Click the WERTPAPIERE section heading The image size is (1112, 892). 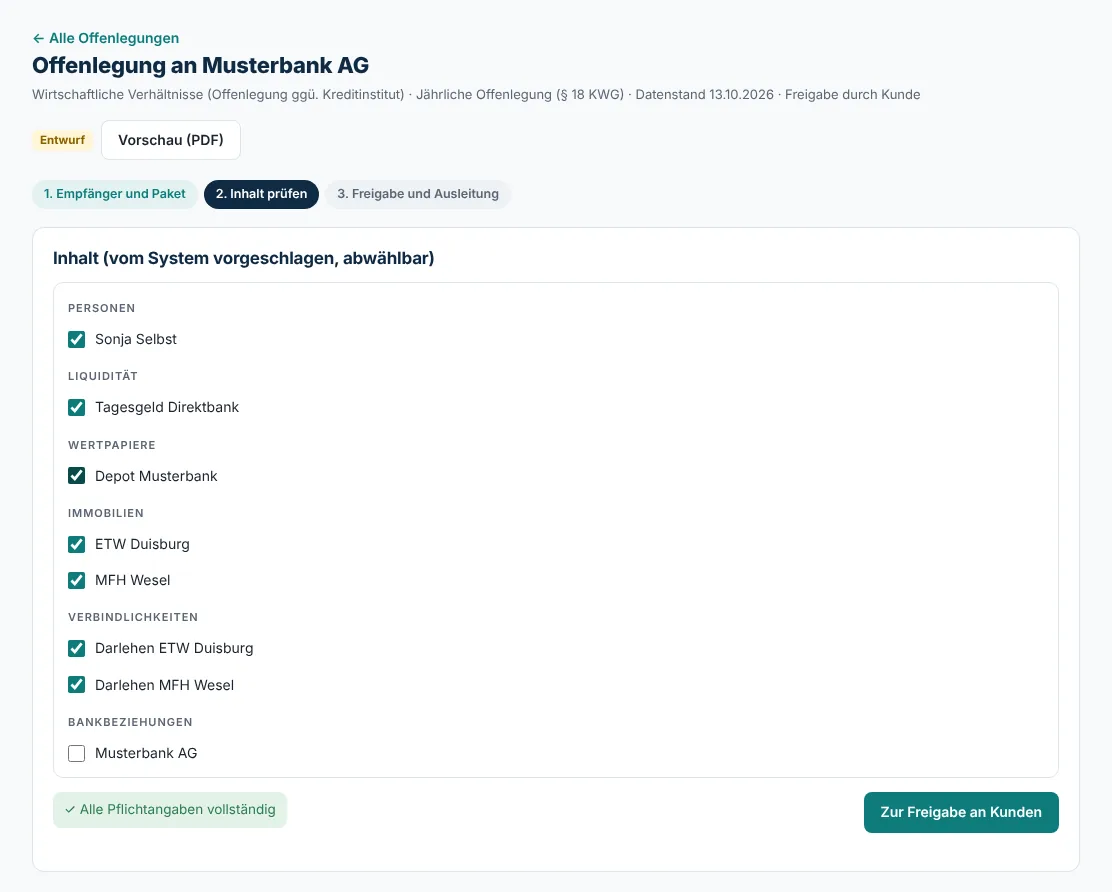pyautogui.click(x=111, y=445)
